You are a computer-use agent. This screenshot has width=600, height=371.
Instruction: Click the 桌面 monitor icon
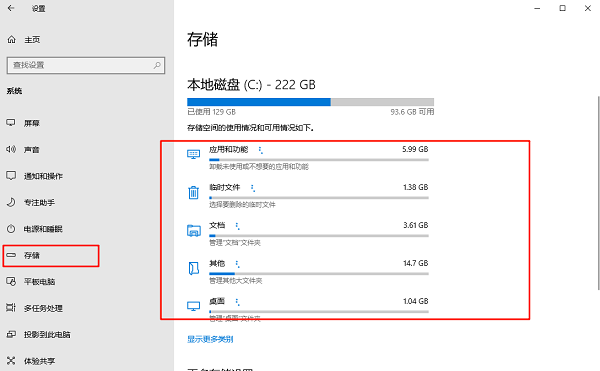193,306
